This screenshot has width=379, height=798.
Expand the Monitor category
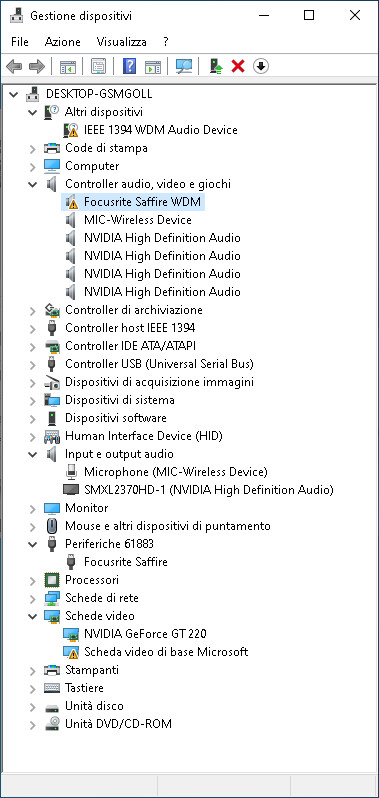[x=33, y=508]
